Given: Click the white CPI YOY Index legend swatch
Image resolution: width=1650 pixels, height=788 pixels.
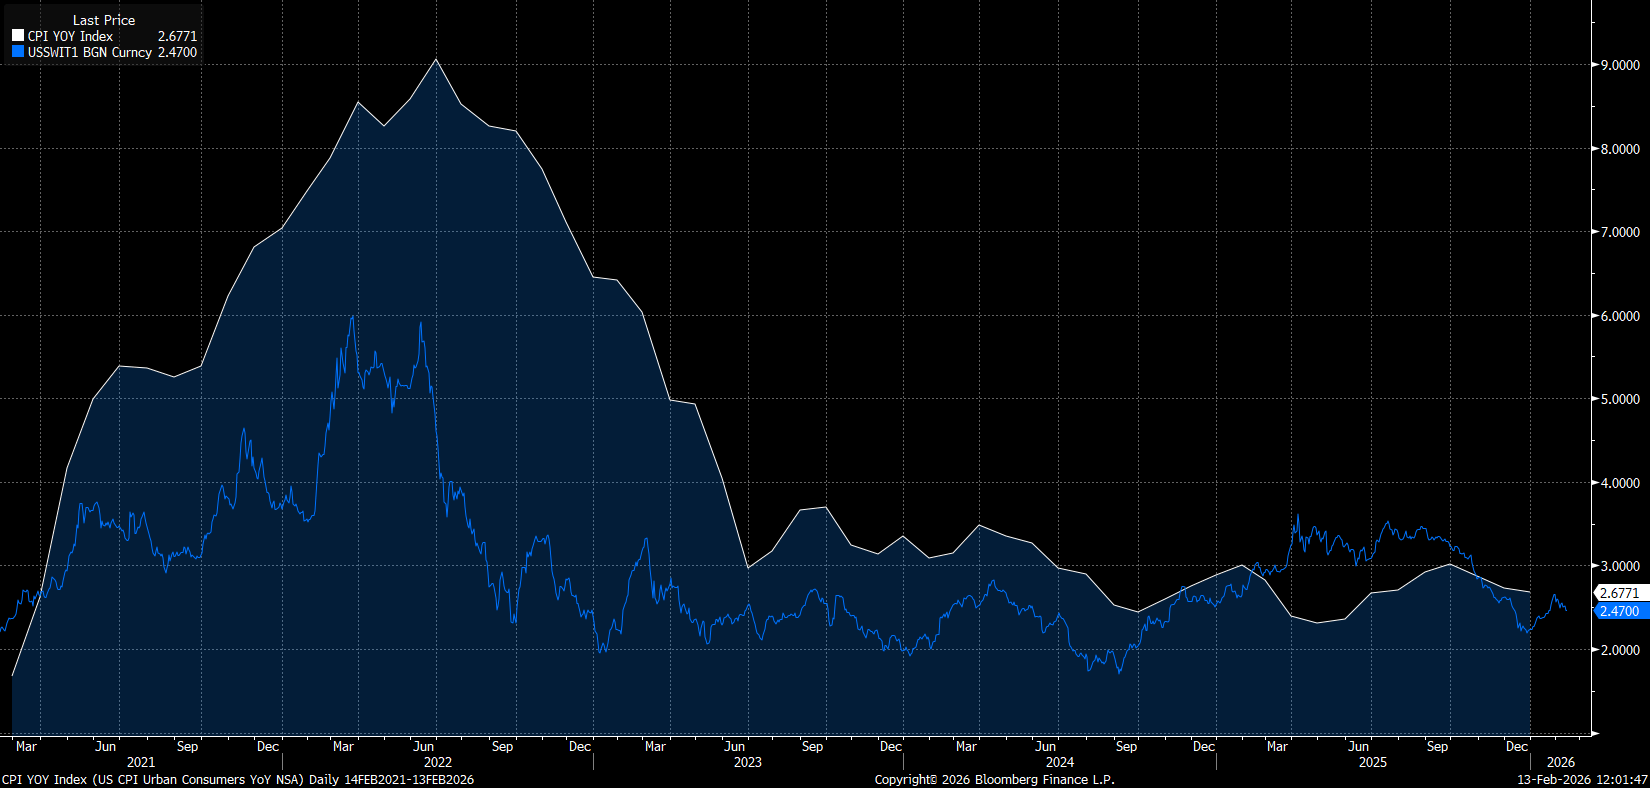Looking at the screenshot, I should pyautogui.click(x=17, y=36).
